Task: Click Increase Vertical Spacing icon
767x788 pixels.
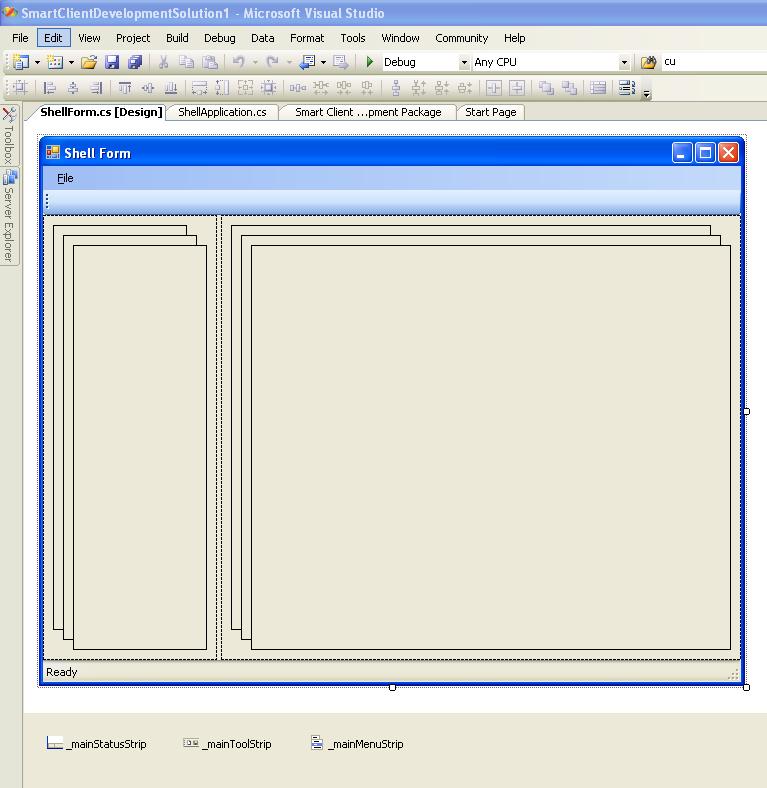Action: (419, 88)
